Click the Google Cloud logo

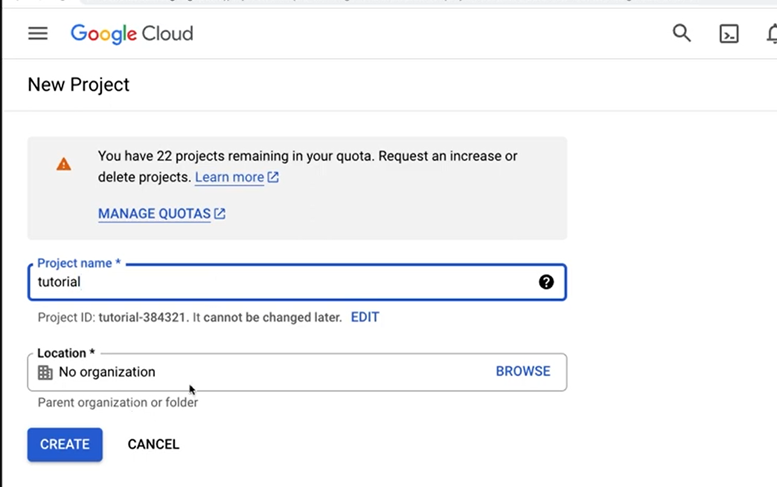(x=131, y=33)
